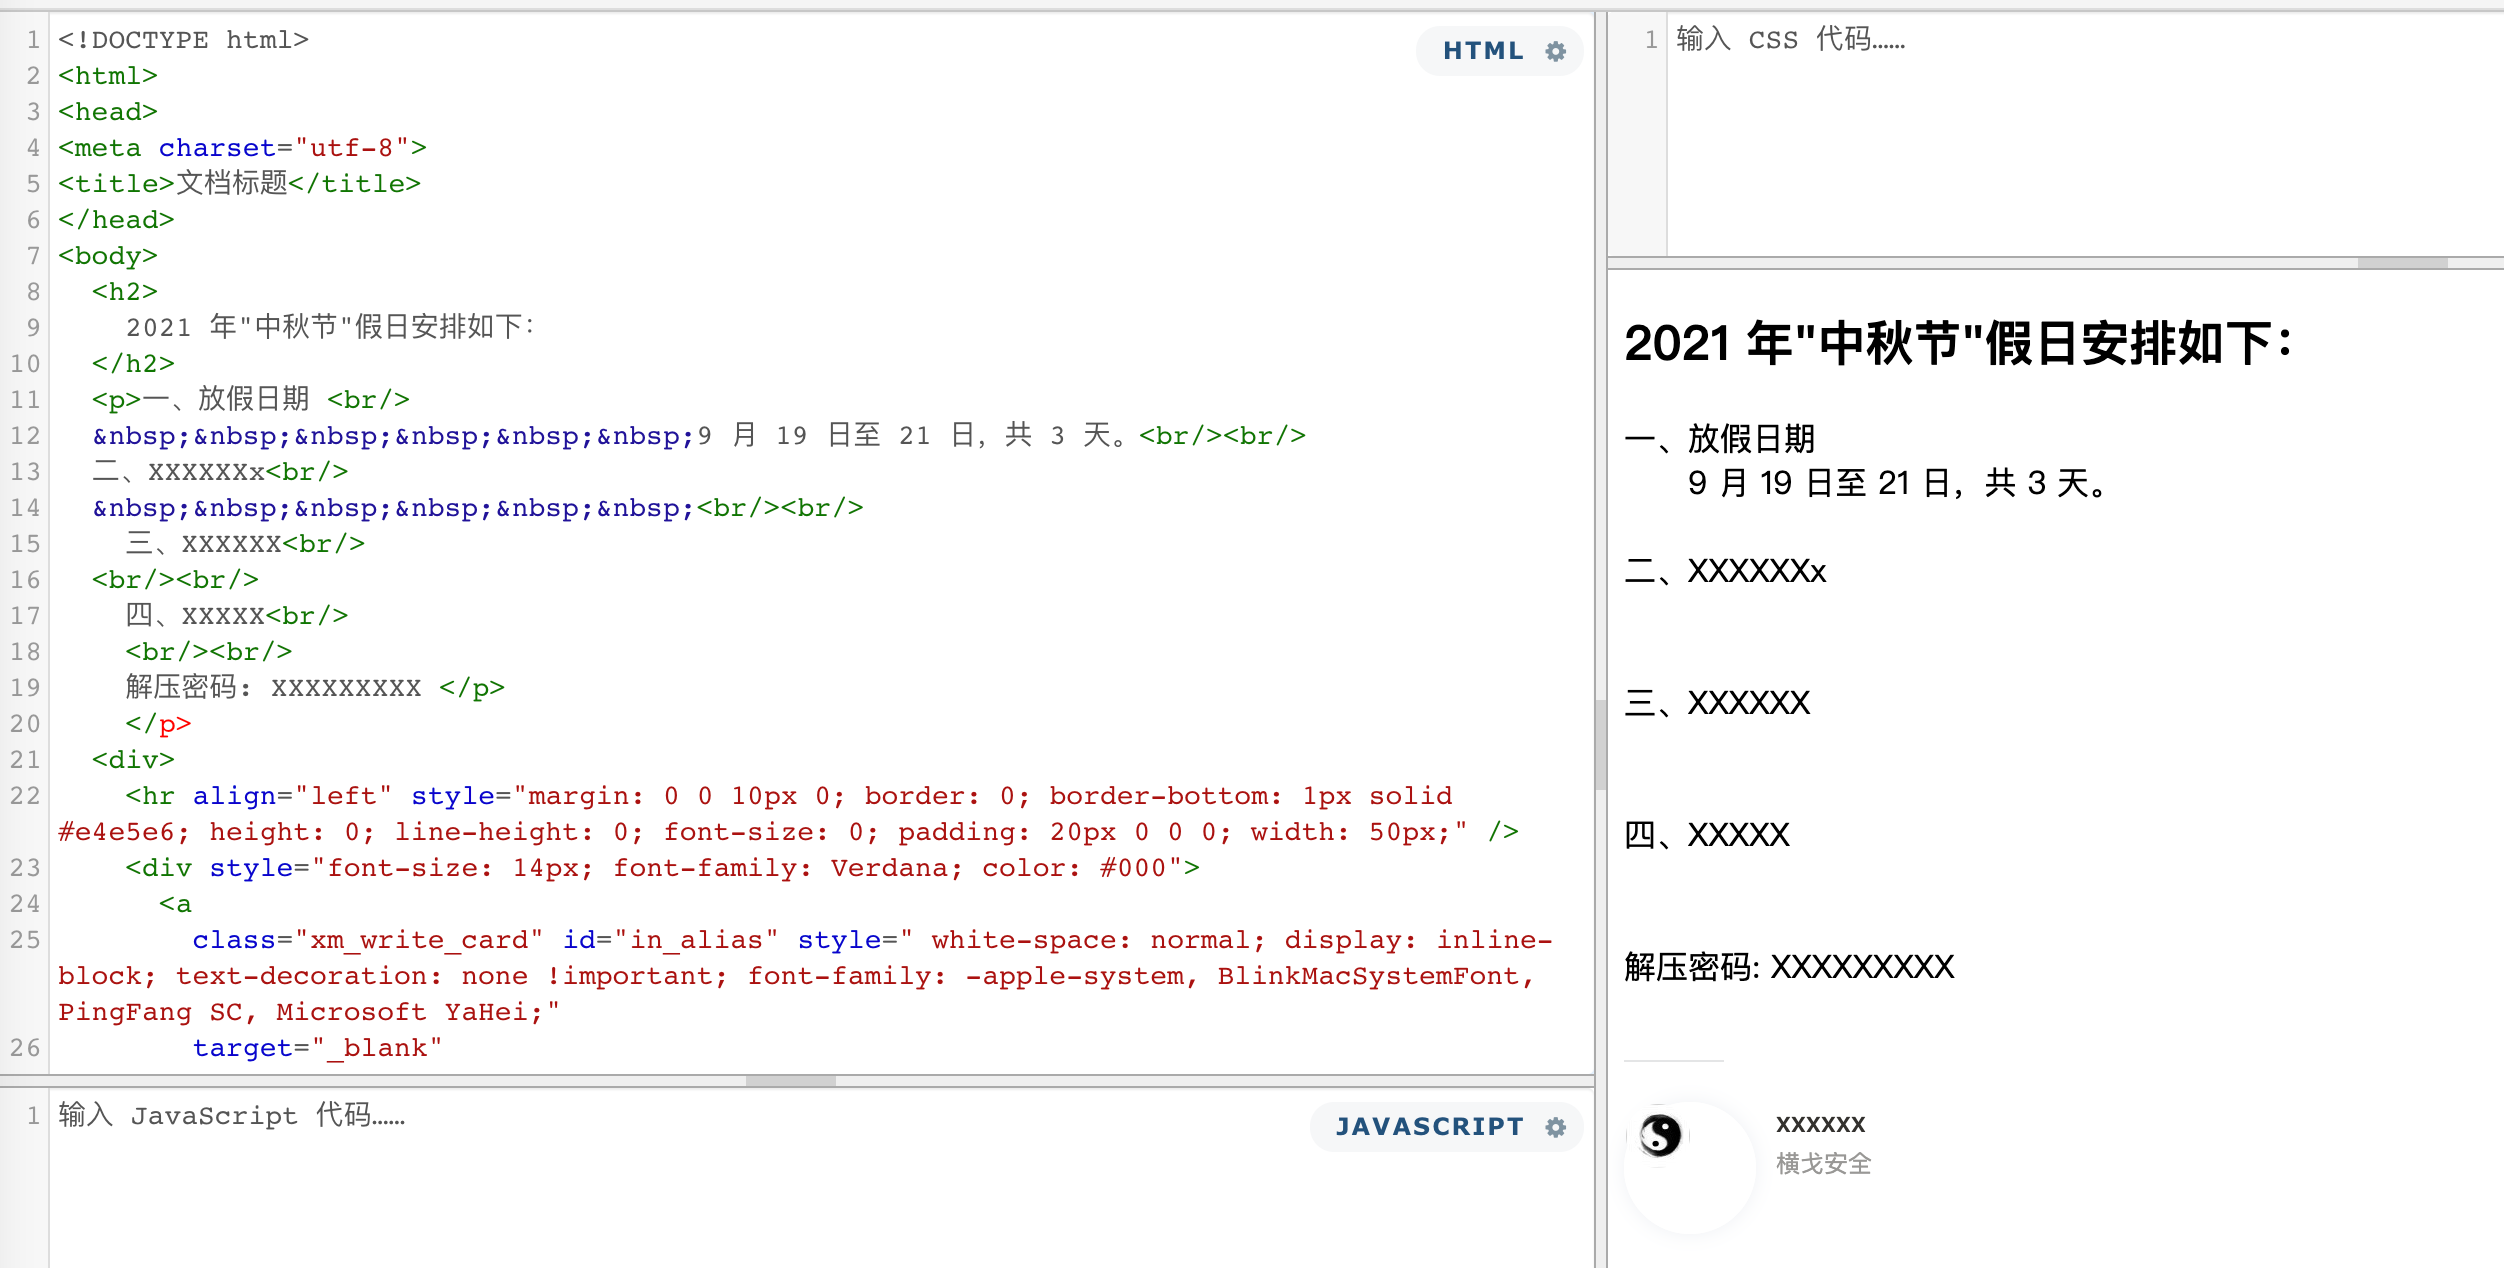Screen dimensions: 2504x1268
Task: Click the 横戈安全 subtitle text
Action: [x=1823, y=1163]
